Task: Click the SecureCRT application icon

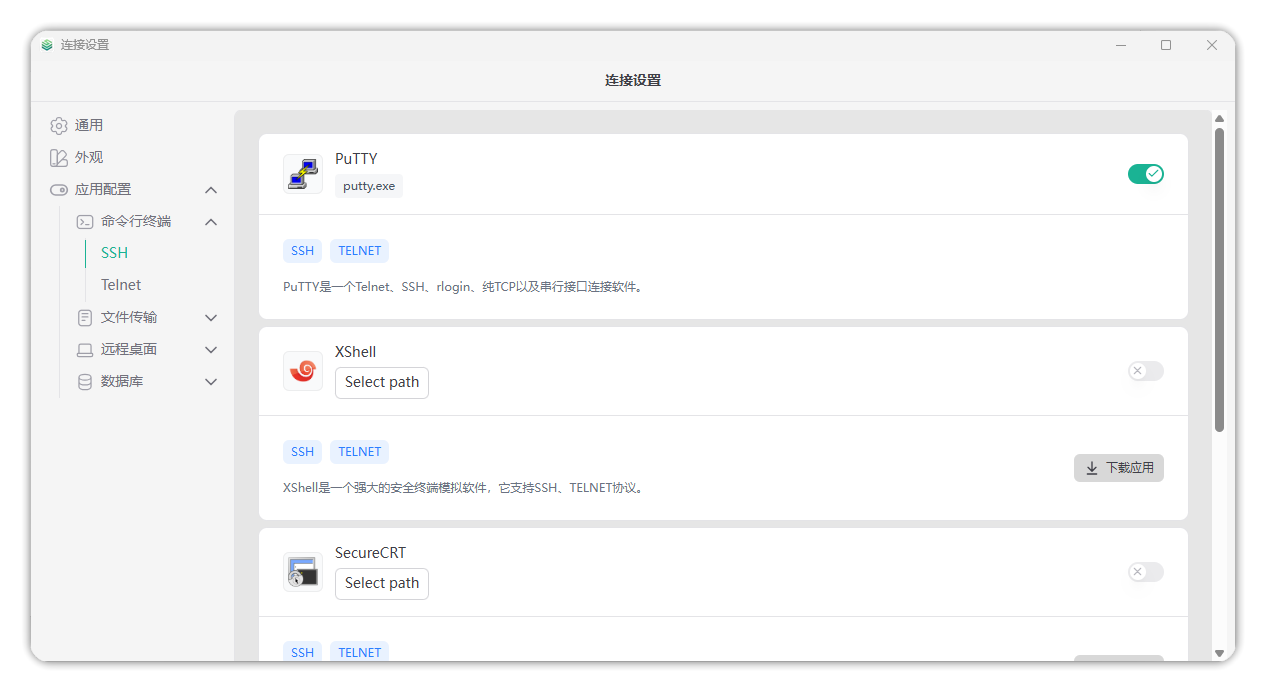Action: click(302, 572)
